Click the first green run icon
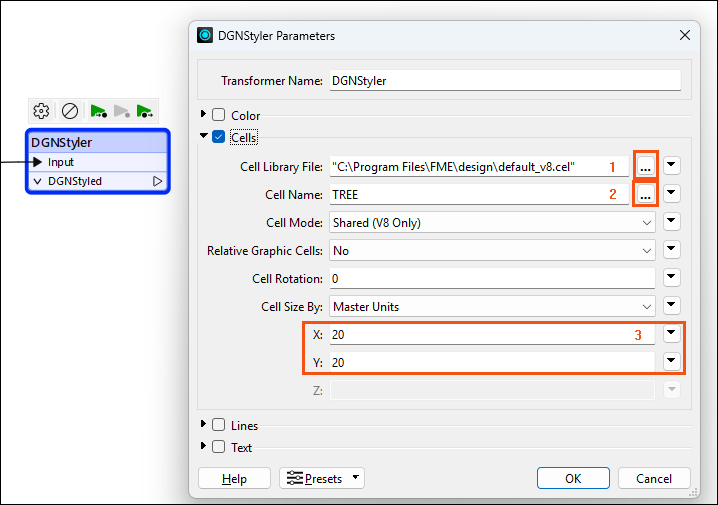The image size is (718, 505). pyautogui.click(x=98, y=111)
